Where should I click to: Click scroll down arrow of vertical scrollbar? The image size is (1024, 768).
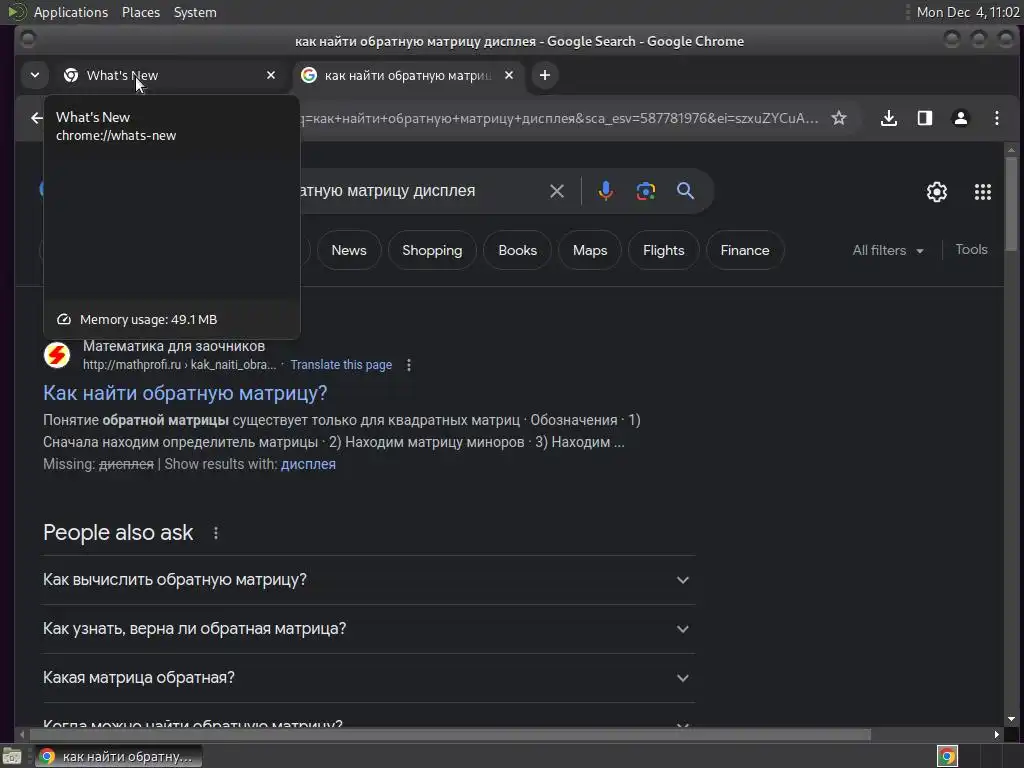[1011, 720]
